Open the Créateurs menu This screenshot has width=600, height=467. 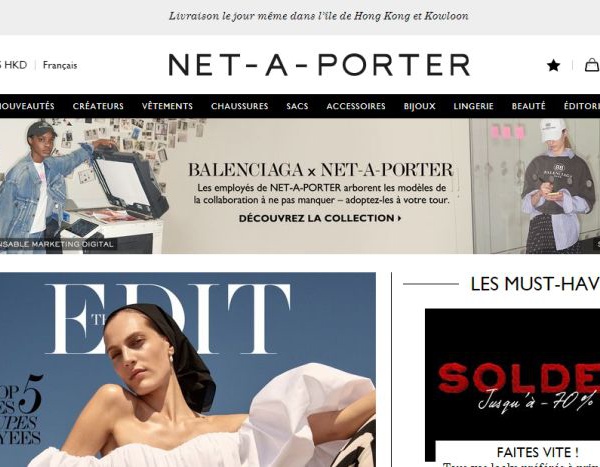tap(98, 106)
